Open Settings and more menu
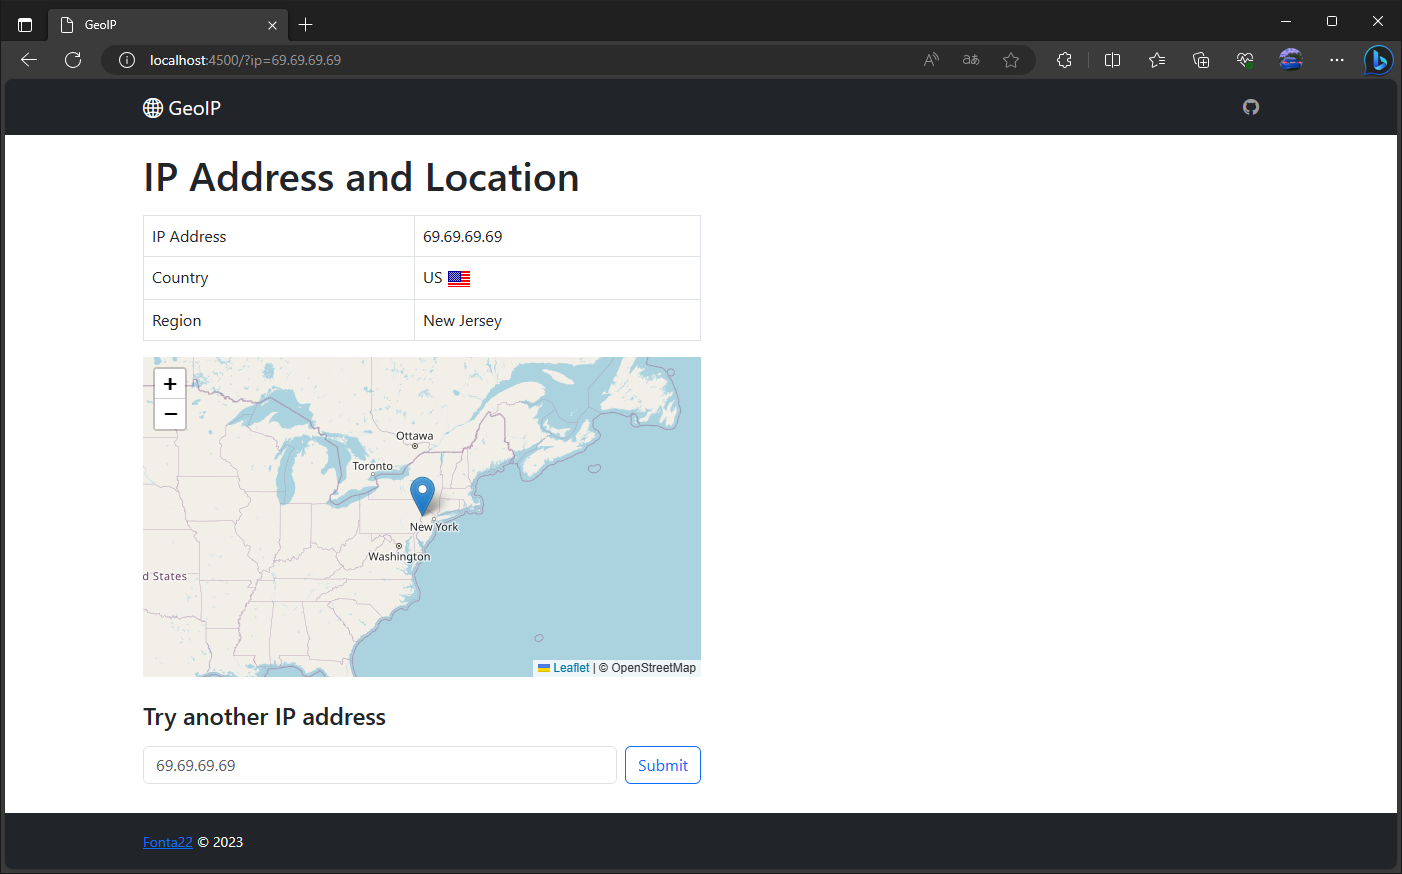This screenshot has height=874, width=1402. click(x=1337, y=60)
